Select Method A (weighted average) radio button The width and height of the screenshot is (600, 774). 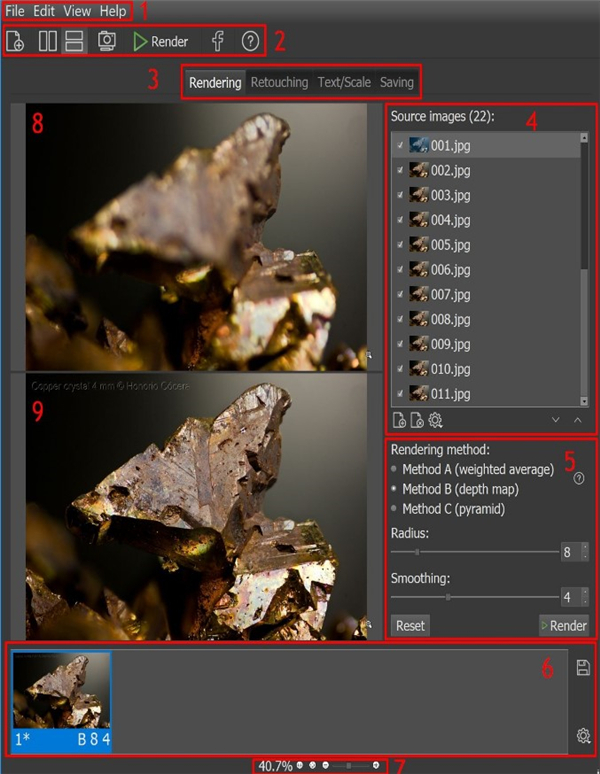pos(395,469)
